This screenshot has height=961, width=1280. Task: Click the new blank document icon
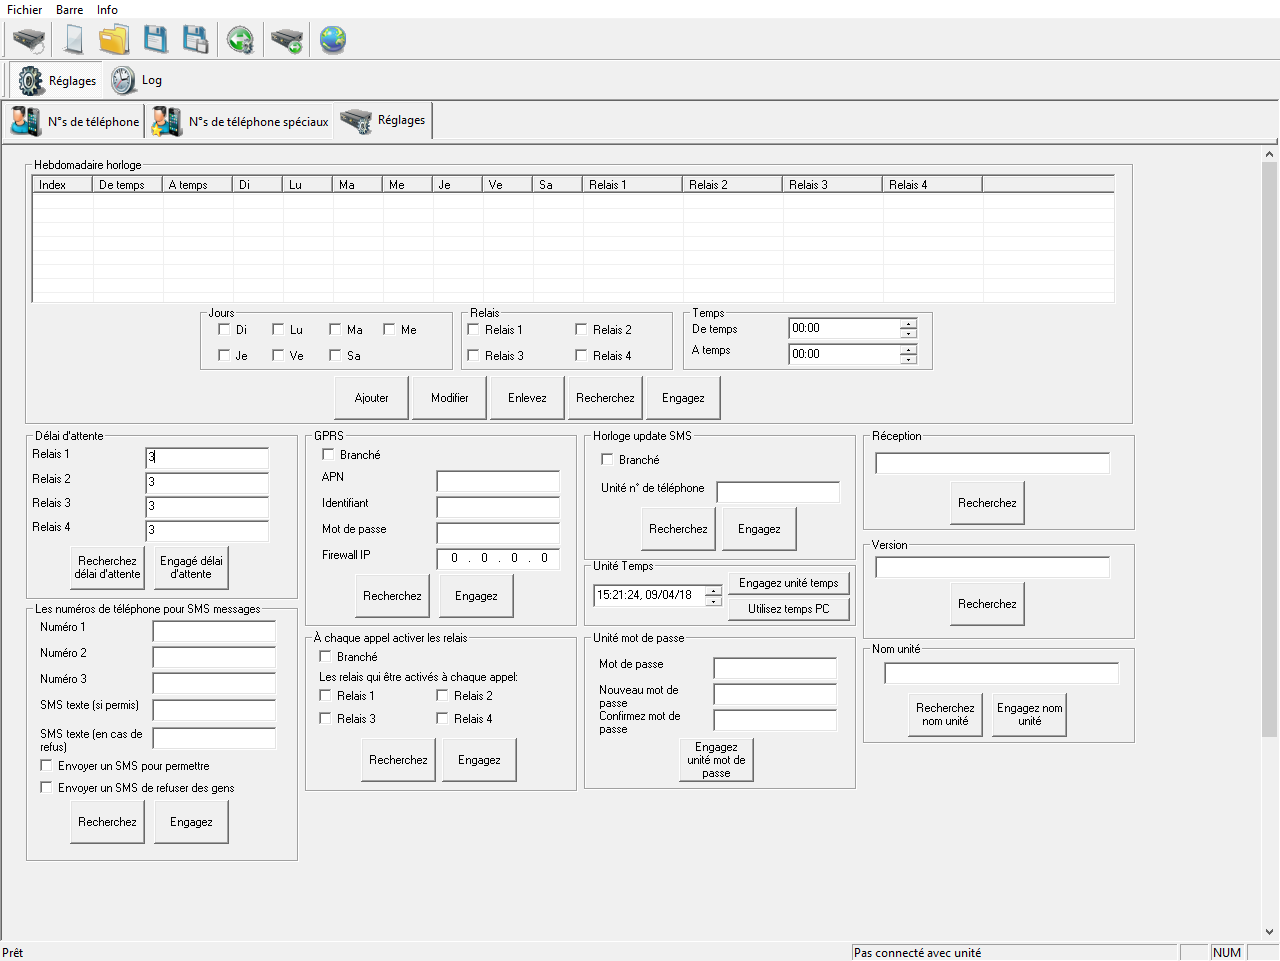(73, 40)
